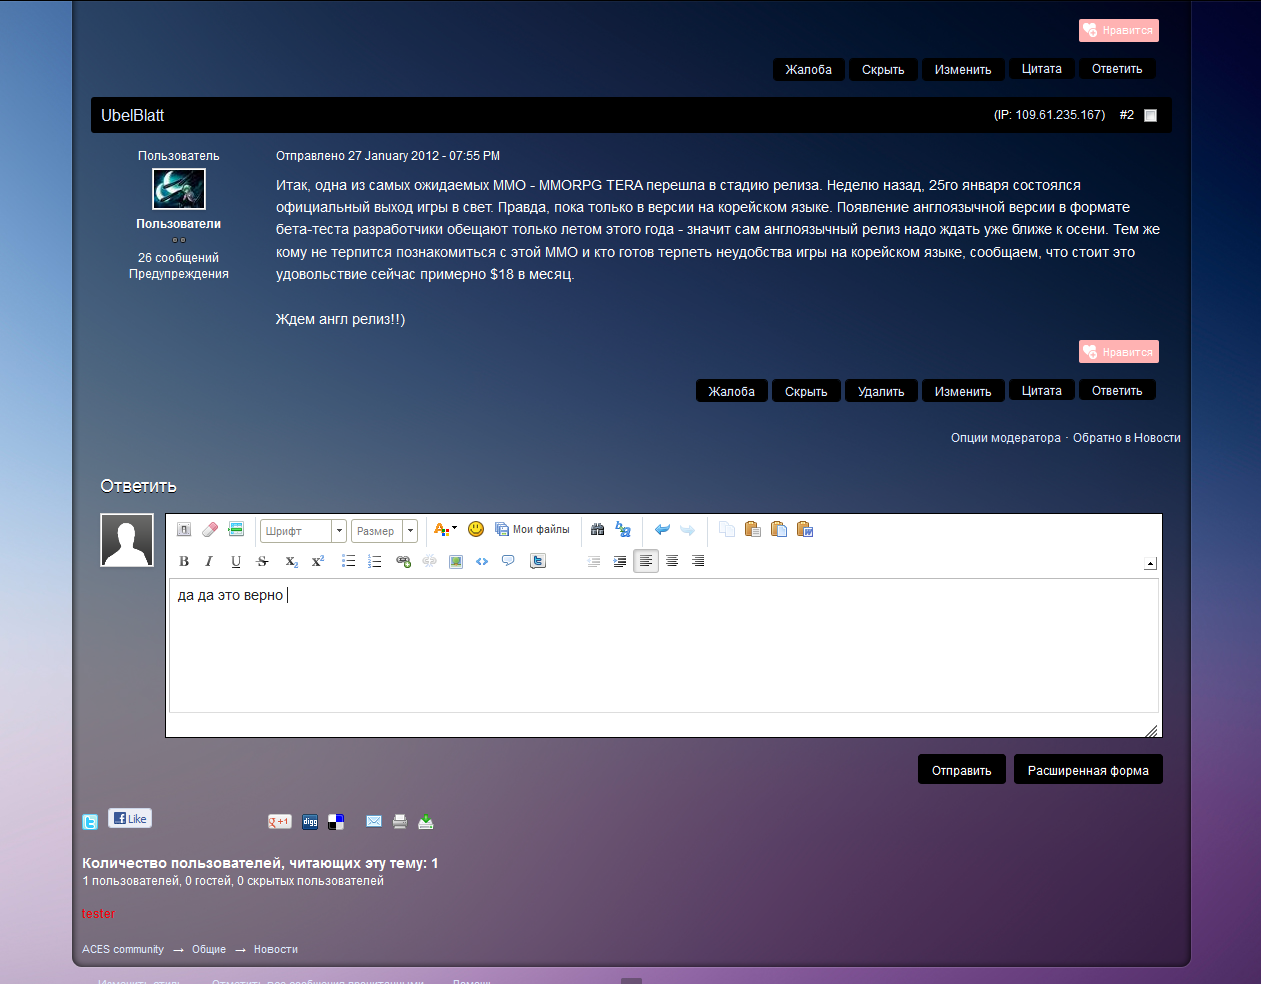Insert a link with the chain icon

(x=403, y=561)
